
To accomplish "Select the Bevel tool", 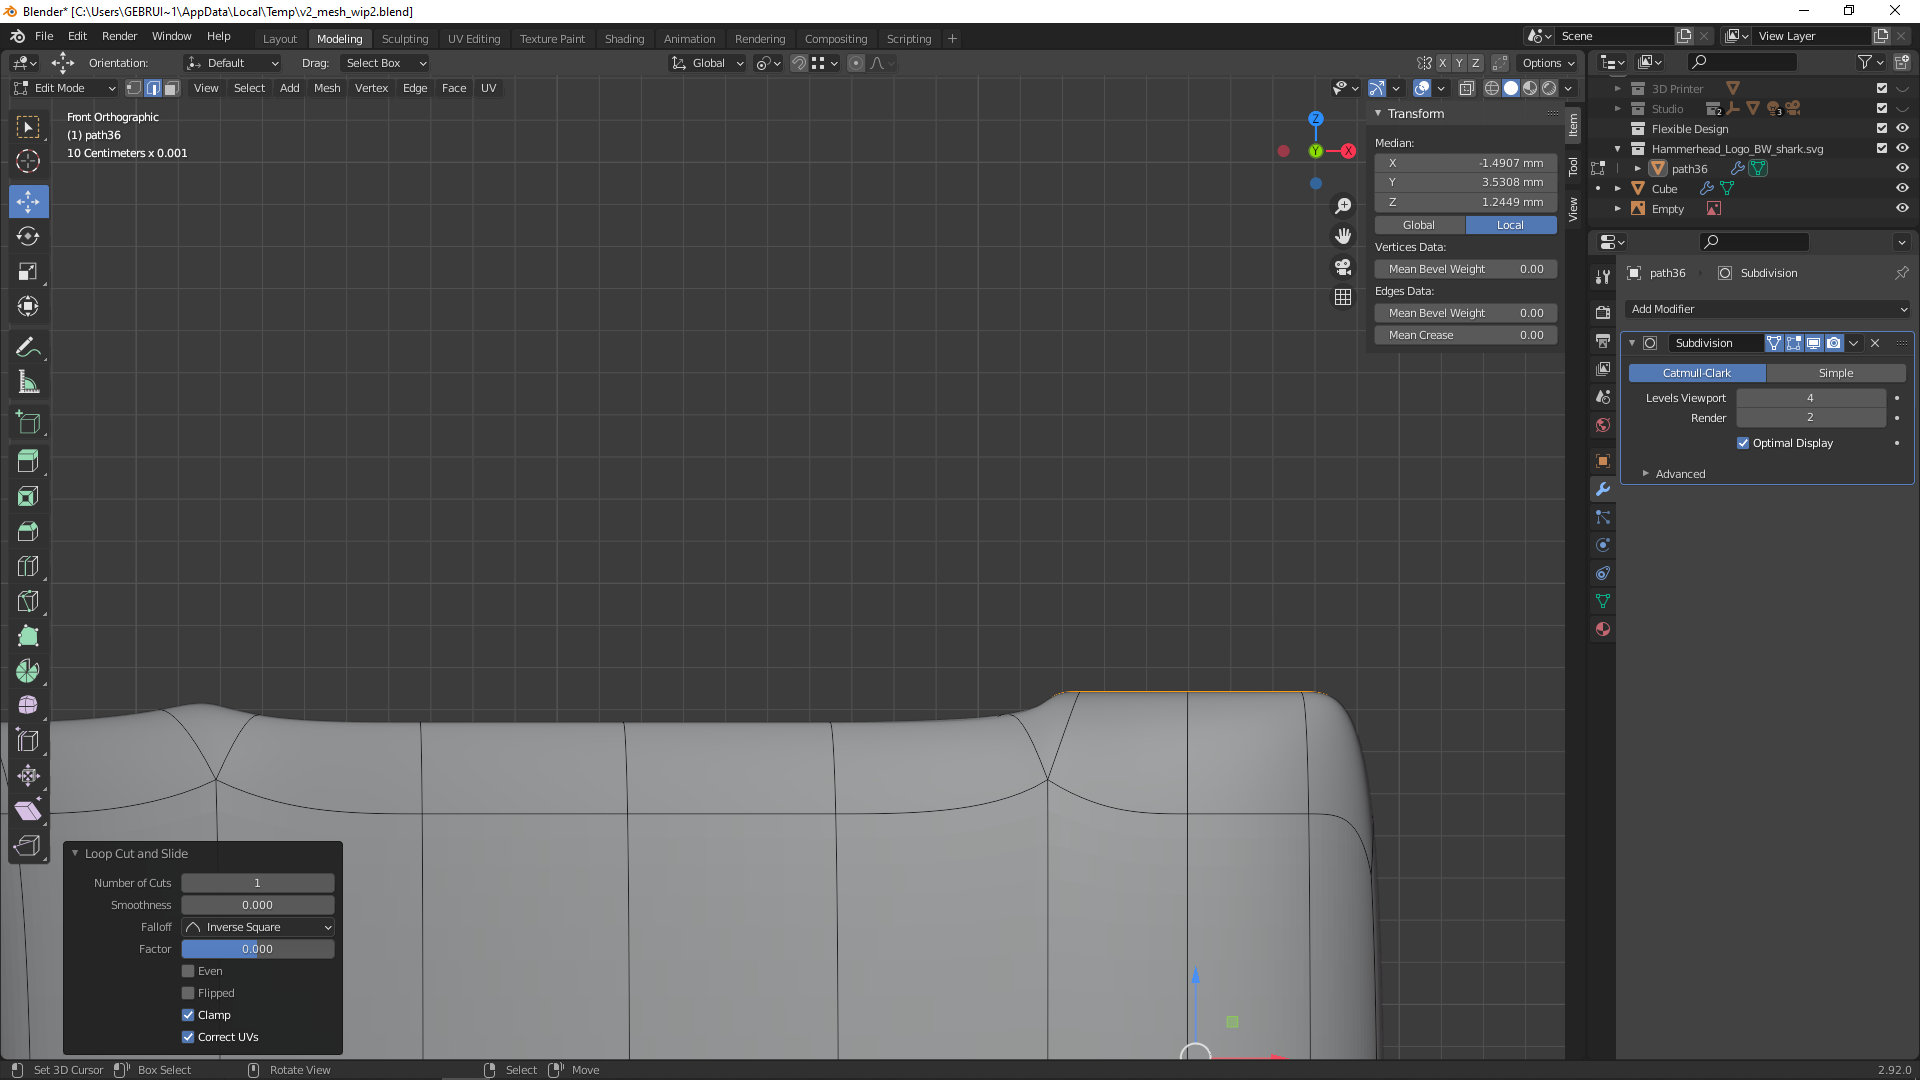I will (x=28, y=532).
